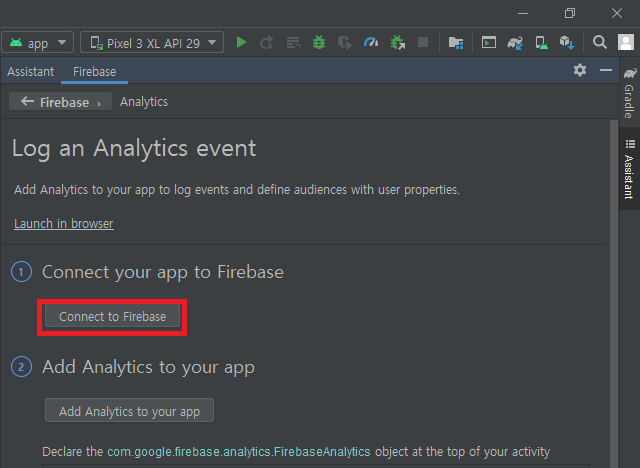Hide the Assistant panel with minus icon
The height and width of the screenshot is (468, 640).
[x=606, y=70]
